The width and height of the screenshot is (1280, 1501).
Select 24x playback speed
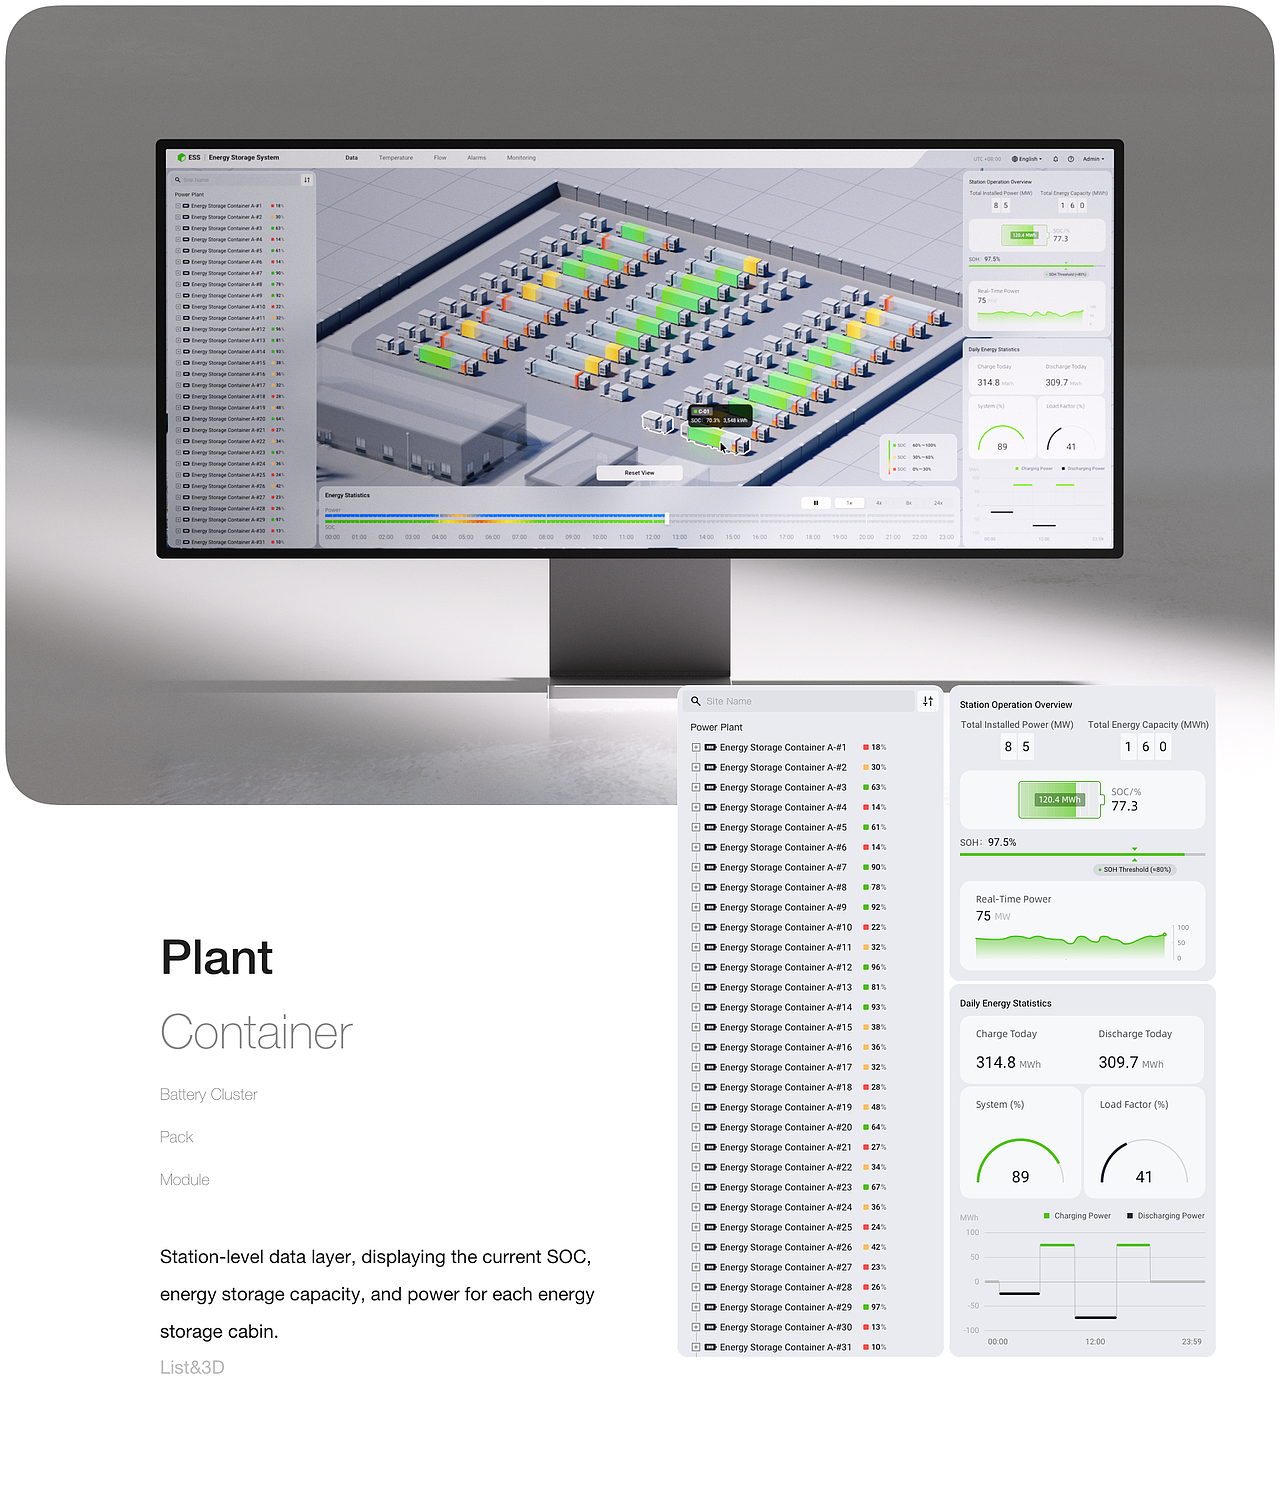click(938, 502)
